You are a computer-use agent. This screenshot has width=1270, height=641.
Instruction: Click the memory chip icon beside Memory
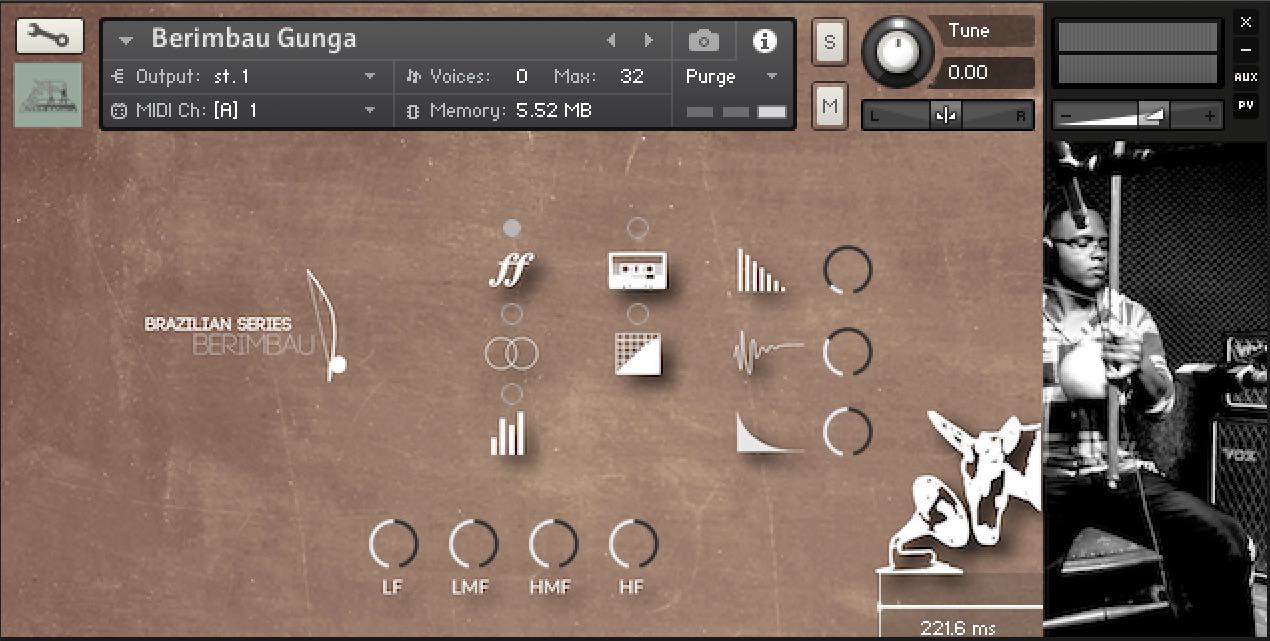coord(412,111)
